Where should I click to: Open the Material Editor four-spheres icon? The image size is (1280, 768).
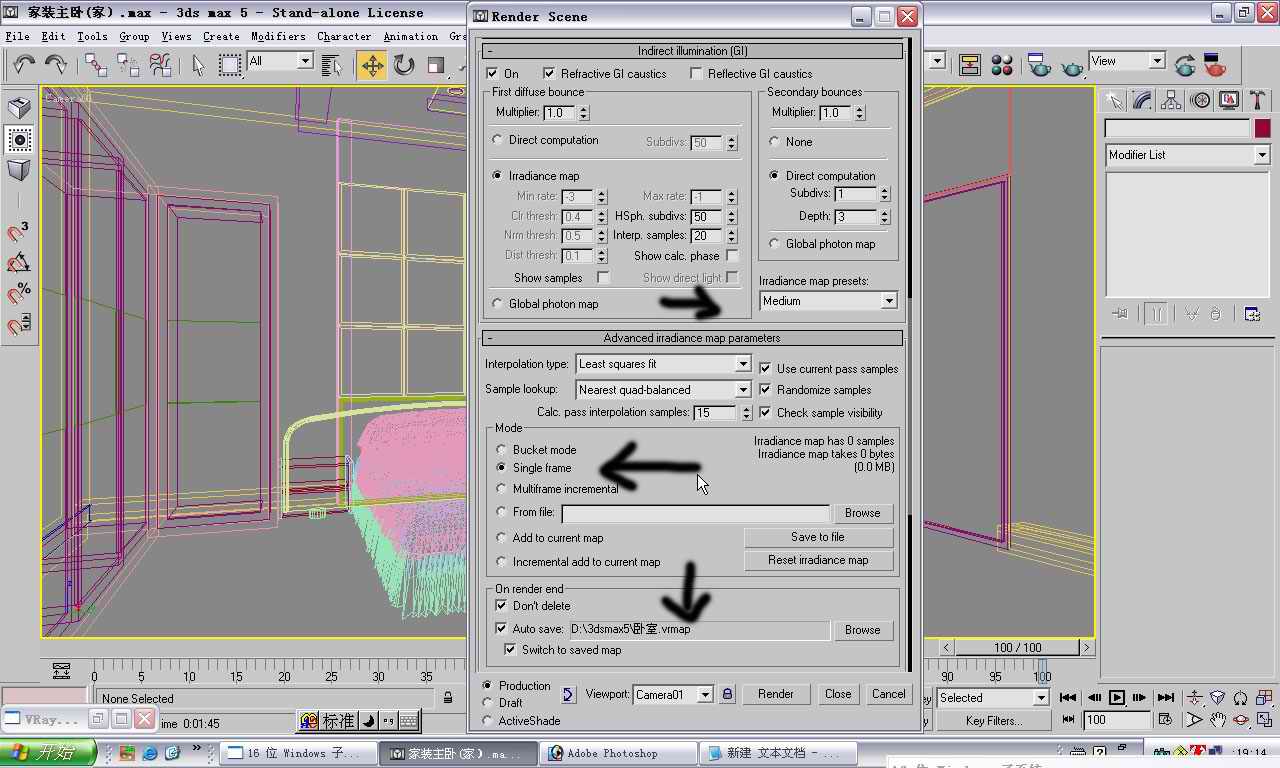(x=1002, y=65)
